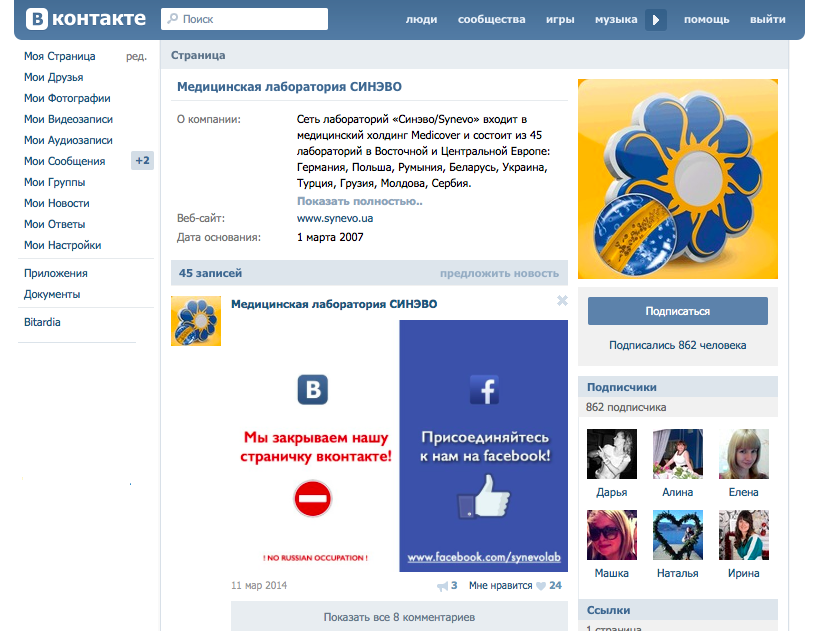Open the post author's small avatar icon
Viewport: 817px width, 631px height.
tap(196, 321)
